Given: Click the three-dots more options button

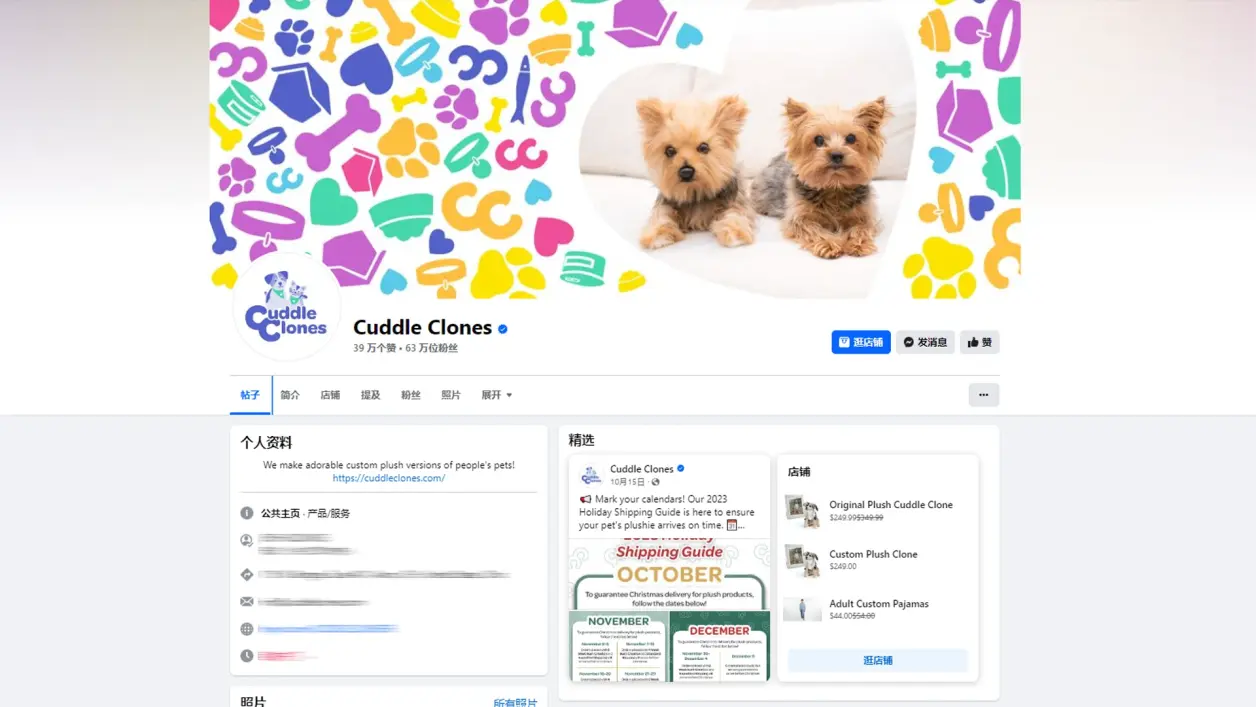Looking at the screenshot, I should point(983,395).
